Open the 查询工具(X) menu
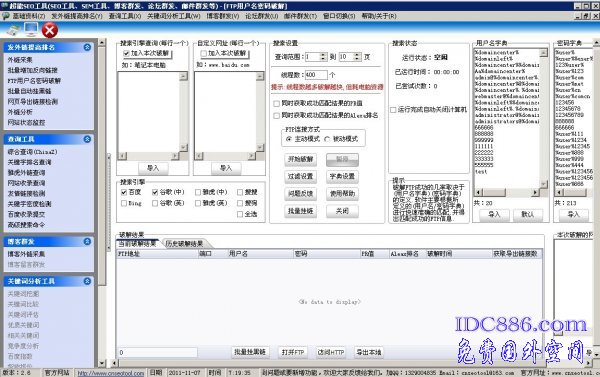Screen dimensions: 600x377 (125, 16)
